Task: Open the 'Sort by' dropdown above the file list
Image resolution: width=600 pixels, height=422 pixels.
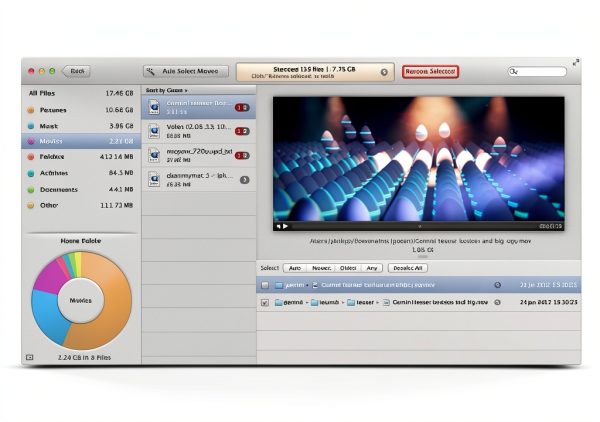Action: point(166,90)
